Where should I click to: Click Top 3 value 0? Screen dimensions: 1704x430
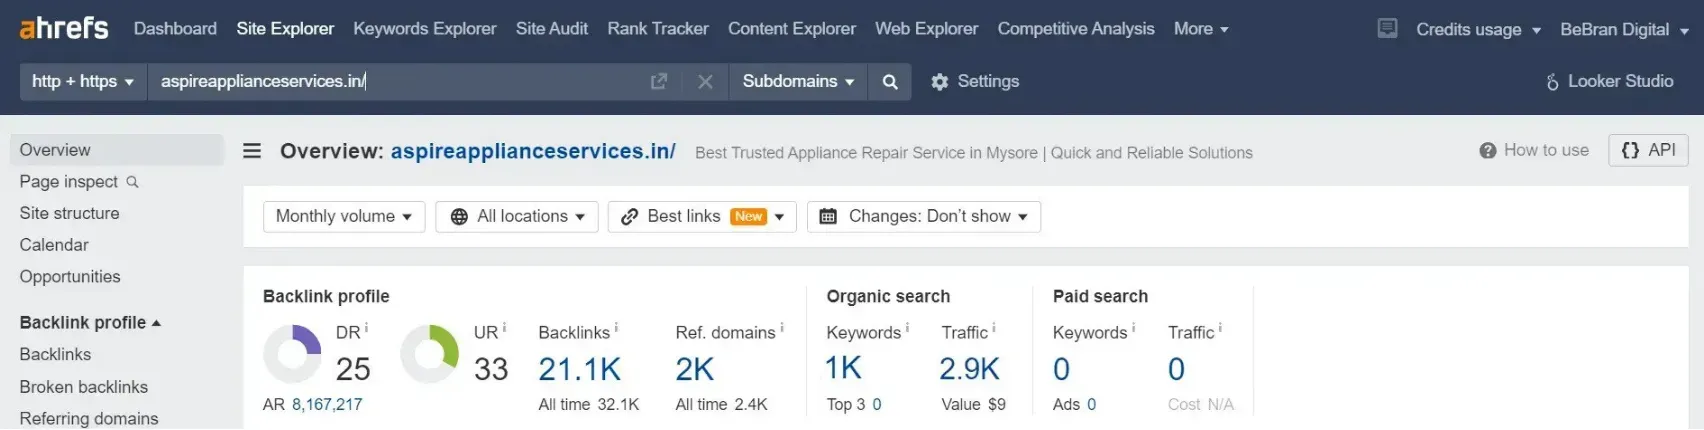(x=877, y=404)
